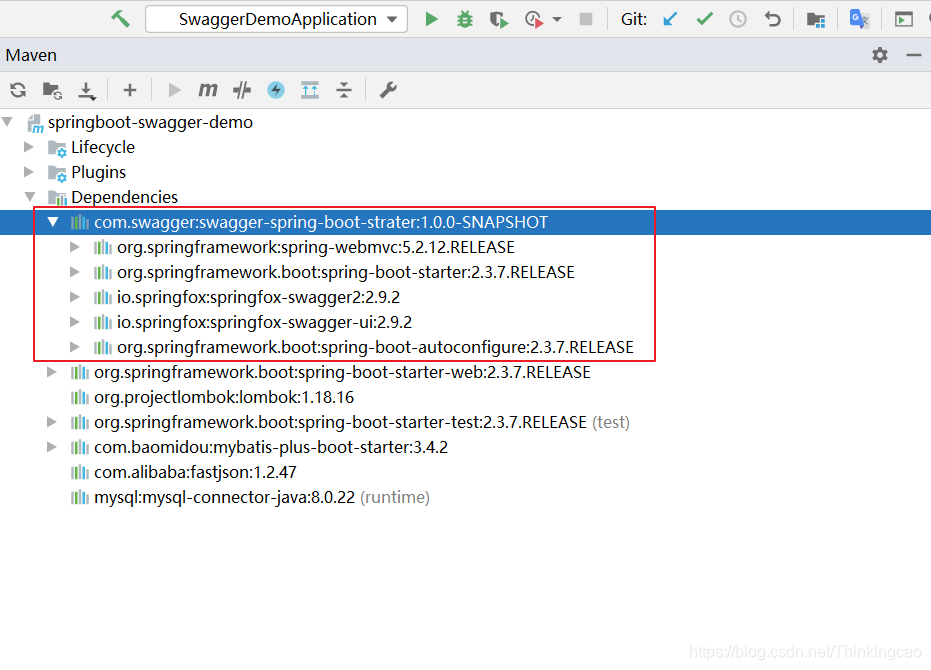This screenshot has width=931, height=670.
Task: Show dependencies diagram icon
Action: pyautogui.click(x=310, y=90)
